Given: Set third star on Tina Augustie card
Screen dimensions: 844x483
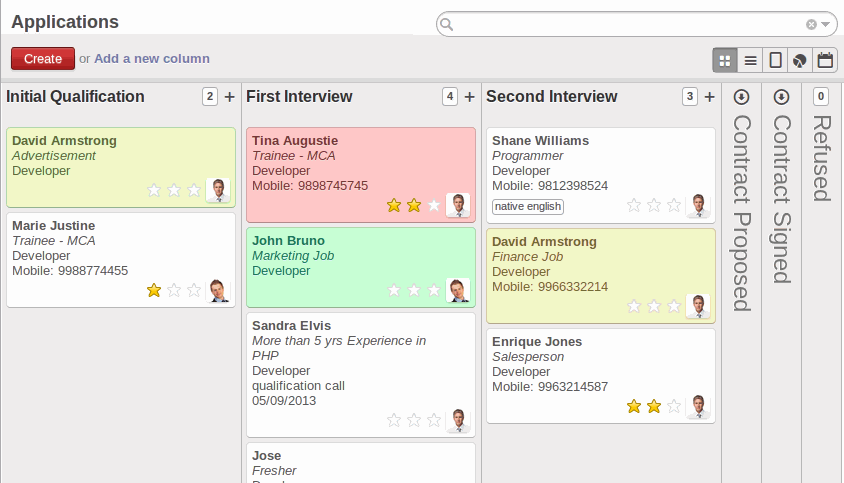Looking at the screenshot, I should click(434, 205).
